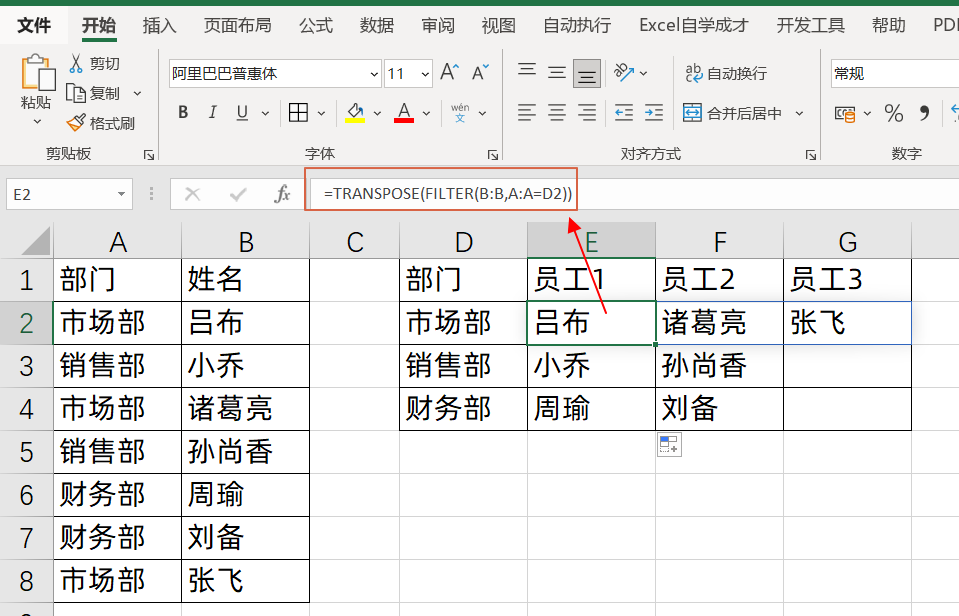Apply yellow fill with the paint bucket
Screen dimensions: 959x616
pos(355,113)
